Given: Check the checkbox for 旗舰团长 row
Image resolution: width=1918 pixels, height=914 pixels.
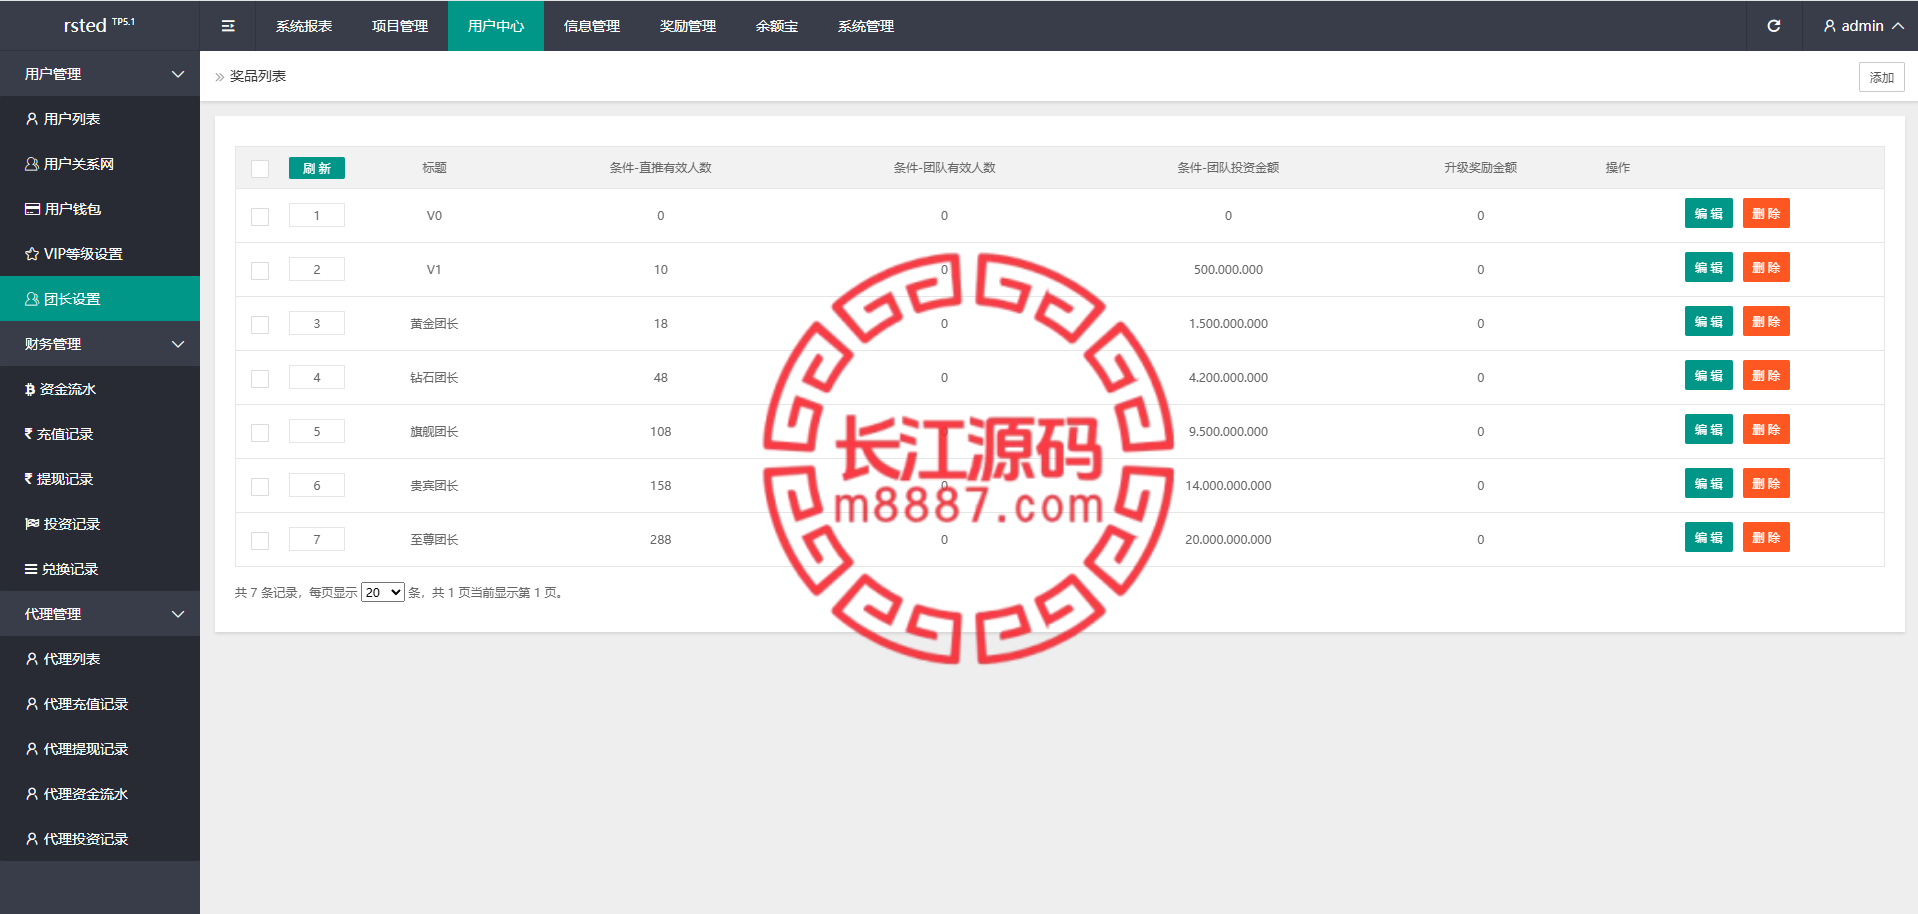Looking at the screenshot, I should click(x=260, y=433).
